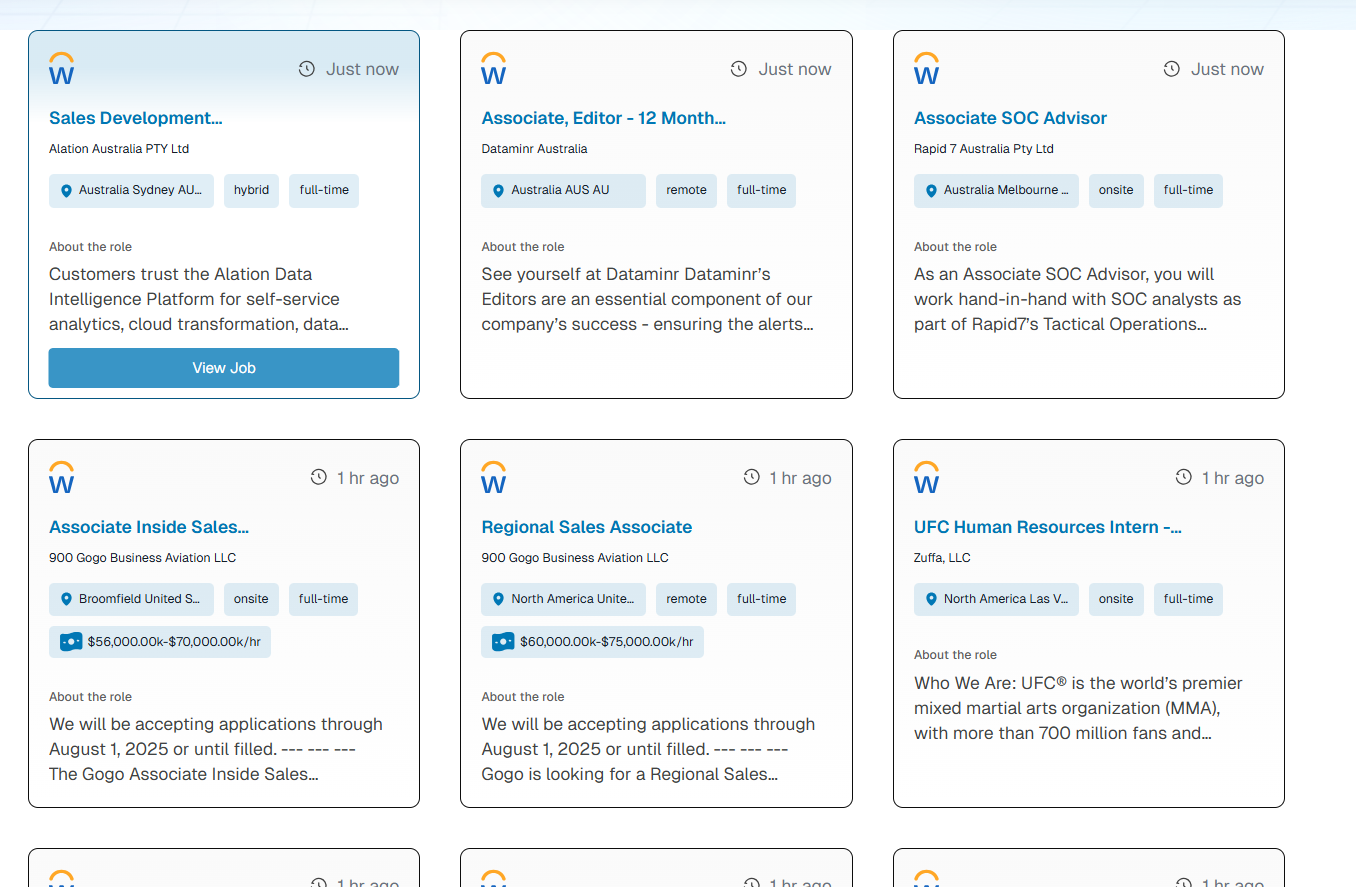Click location pin in Broomfield United tag
This screenshot has height=887, width=1356.
[x=66, y=599]
